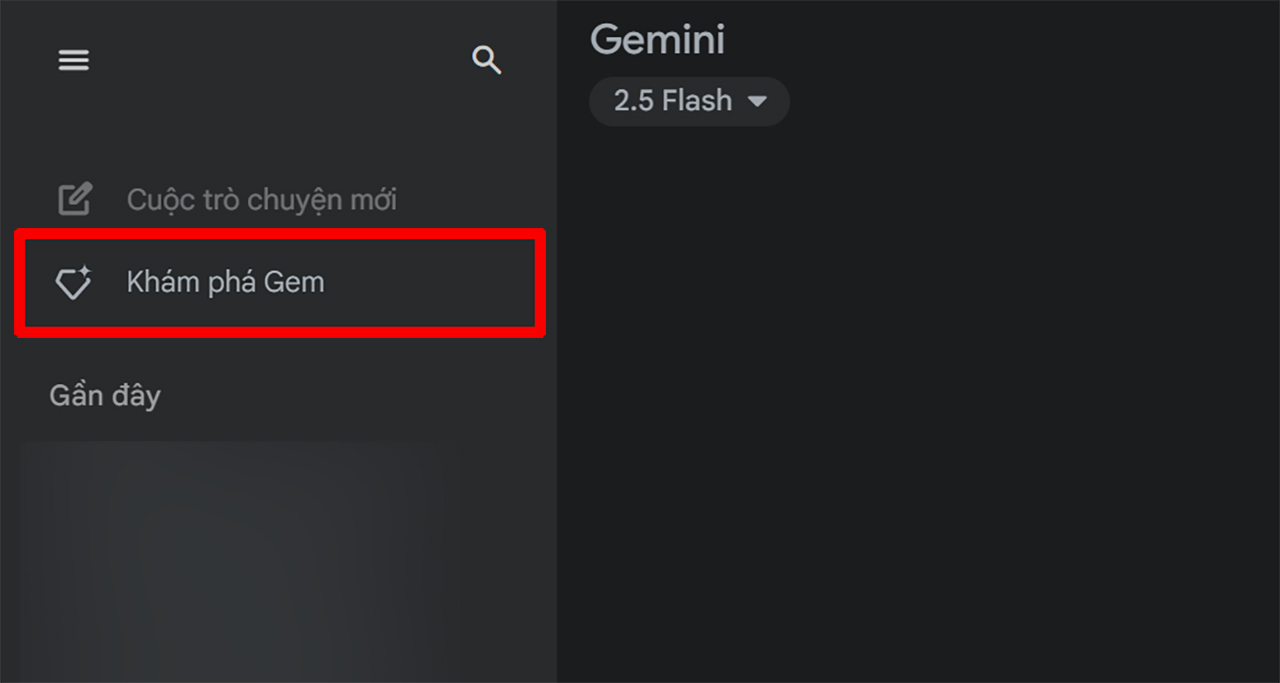Select the "Cuộc trò chuyện mới" item
The image size is (1280, 683).
[261, 200]
